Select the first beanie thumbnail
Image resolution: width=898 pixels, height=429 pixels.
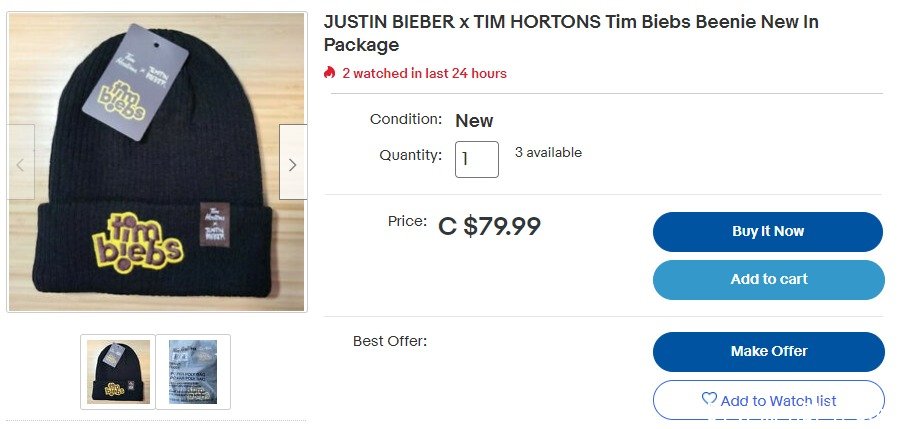pos(118,372)
